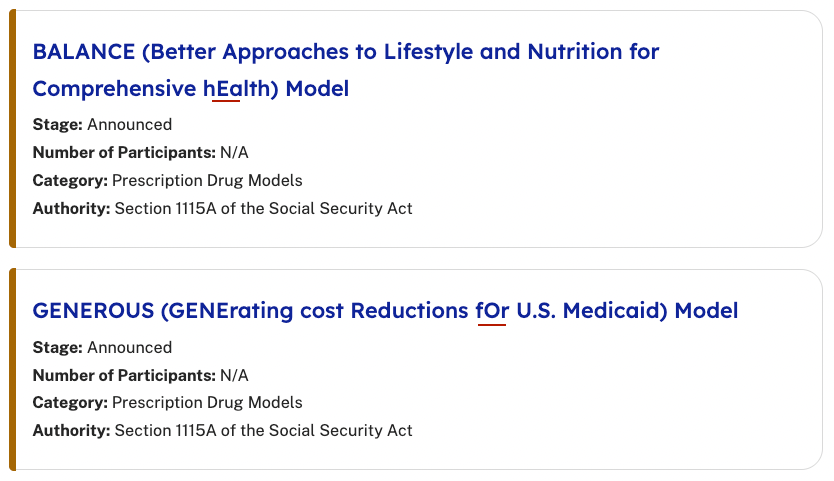Click "Stage: Announced" in the GENEROUS card
834x481 pixels.
102,348
